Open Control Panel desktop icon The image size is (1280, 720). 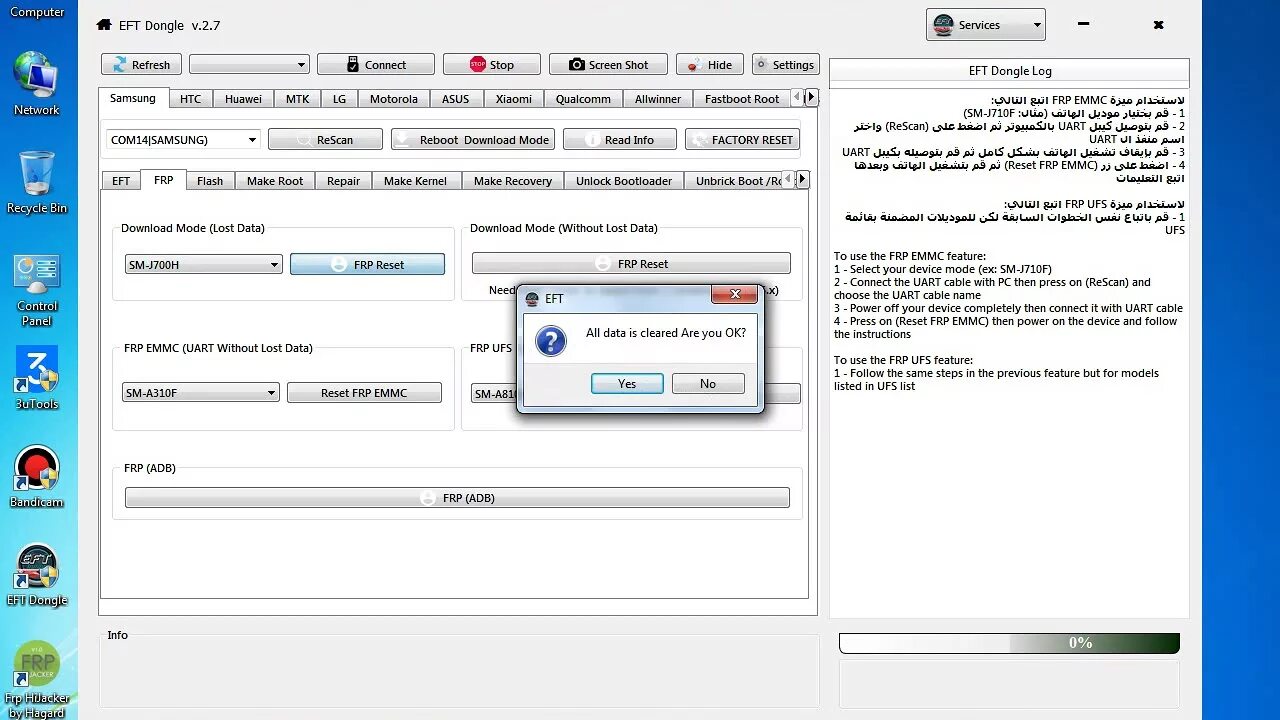(x=37, y=290)
